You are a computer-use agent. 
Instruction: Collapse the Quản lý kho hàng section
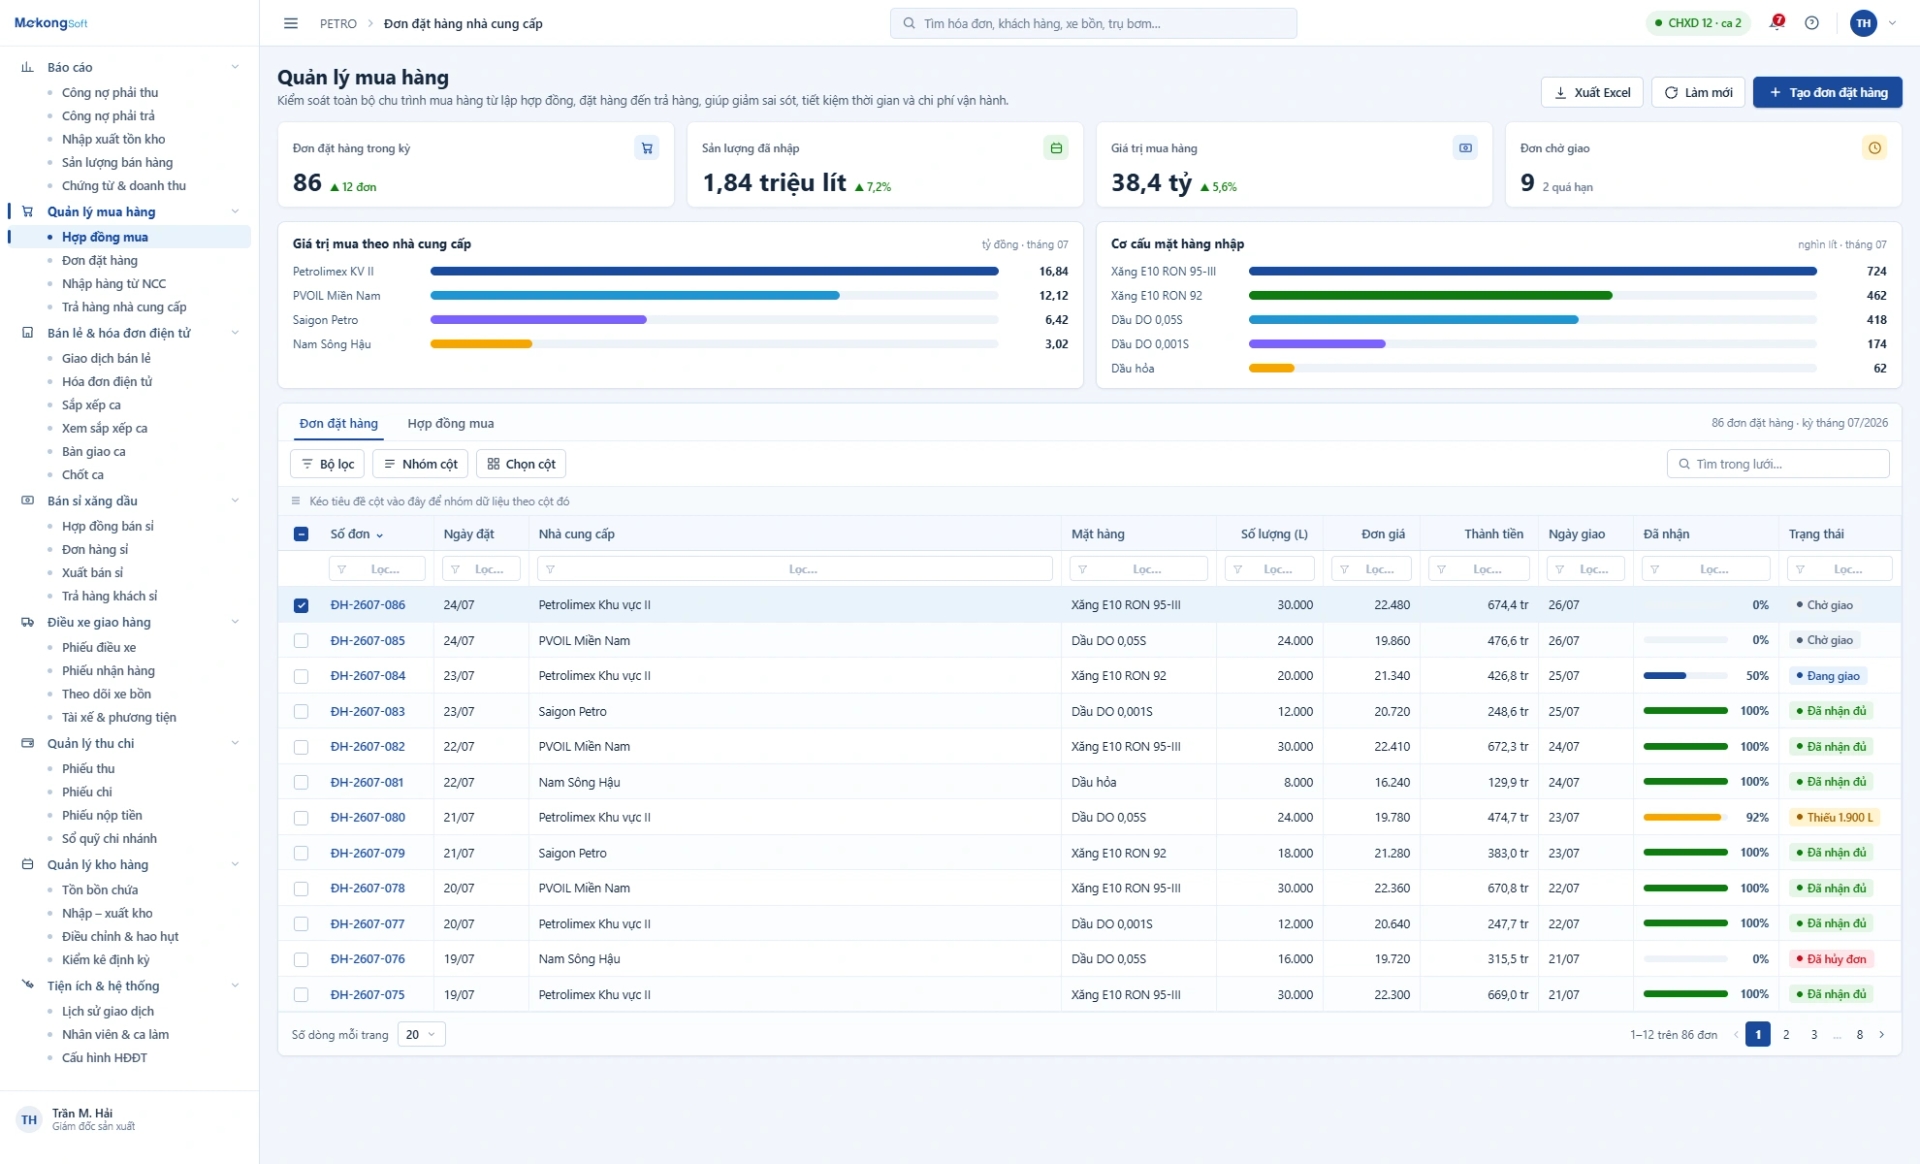pos(235,864)
